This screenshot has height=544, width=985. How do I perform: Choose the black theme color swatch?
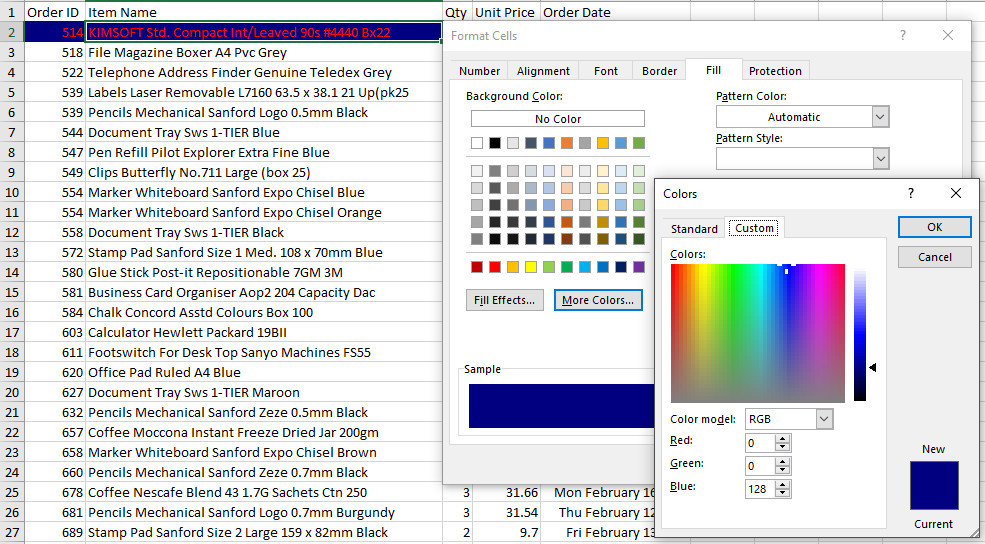pos(495,143)
